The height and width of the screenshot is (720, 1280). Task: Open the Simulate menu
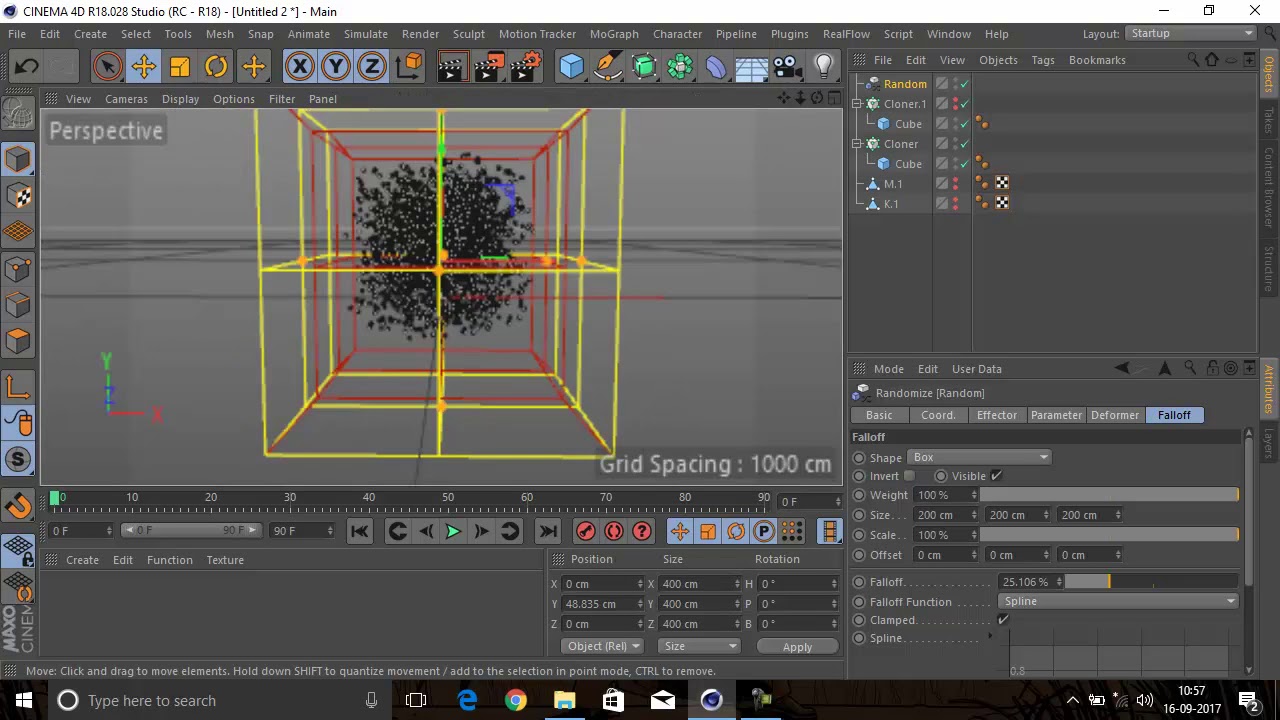(366, 34)
